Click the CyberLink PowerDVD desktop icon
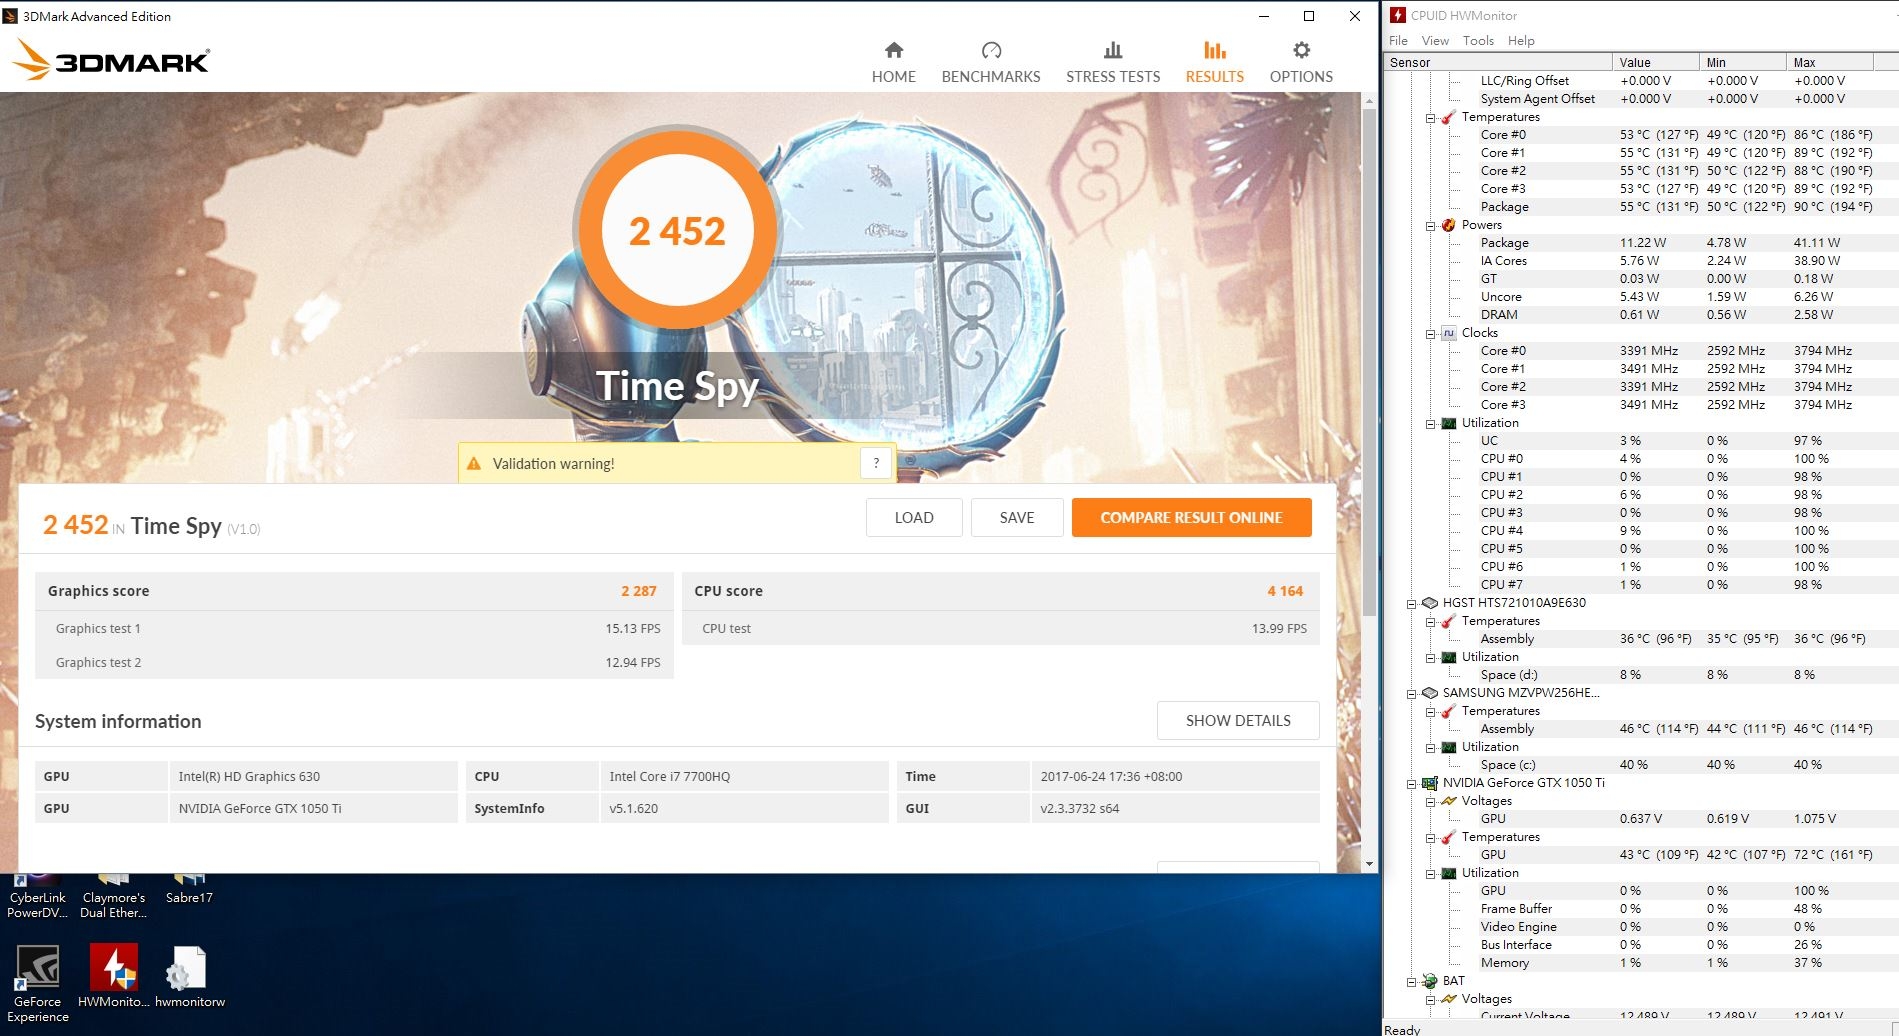This screenshot has height=1036, width=1899. tap(38, 896)
